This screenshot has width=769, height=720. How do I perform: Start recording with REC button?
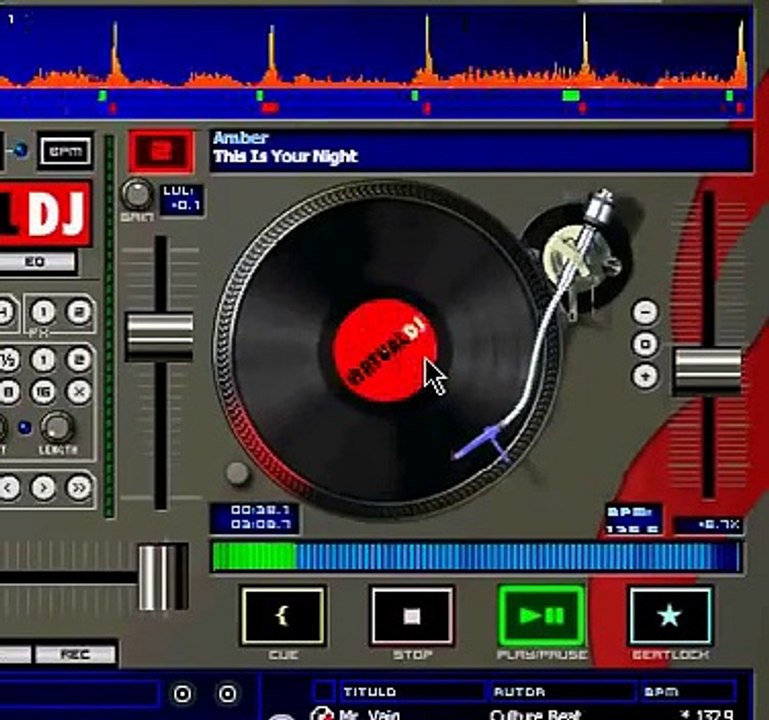click(x=75, y=654)
